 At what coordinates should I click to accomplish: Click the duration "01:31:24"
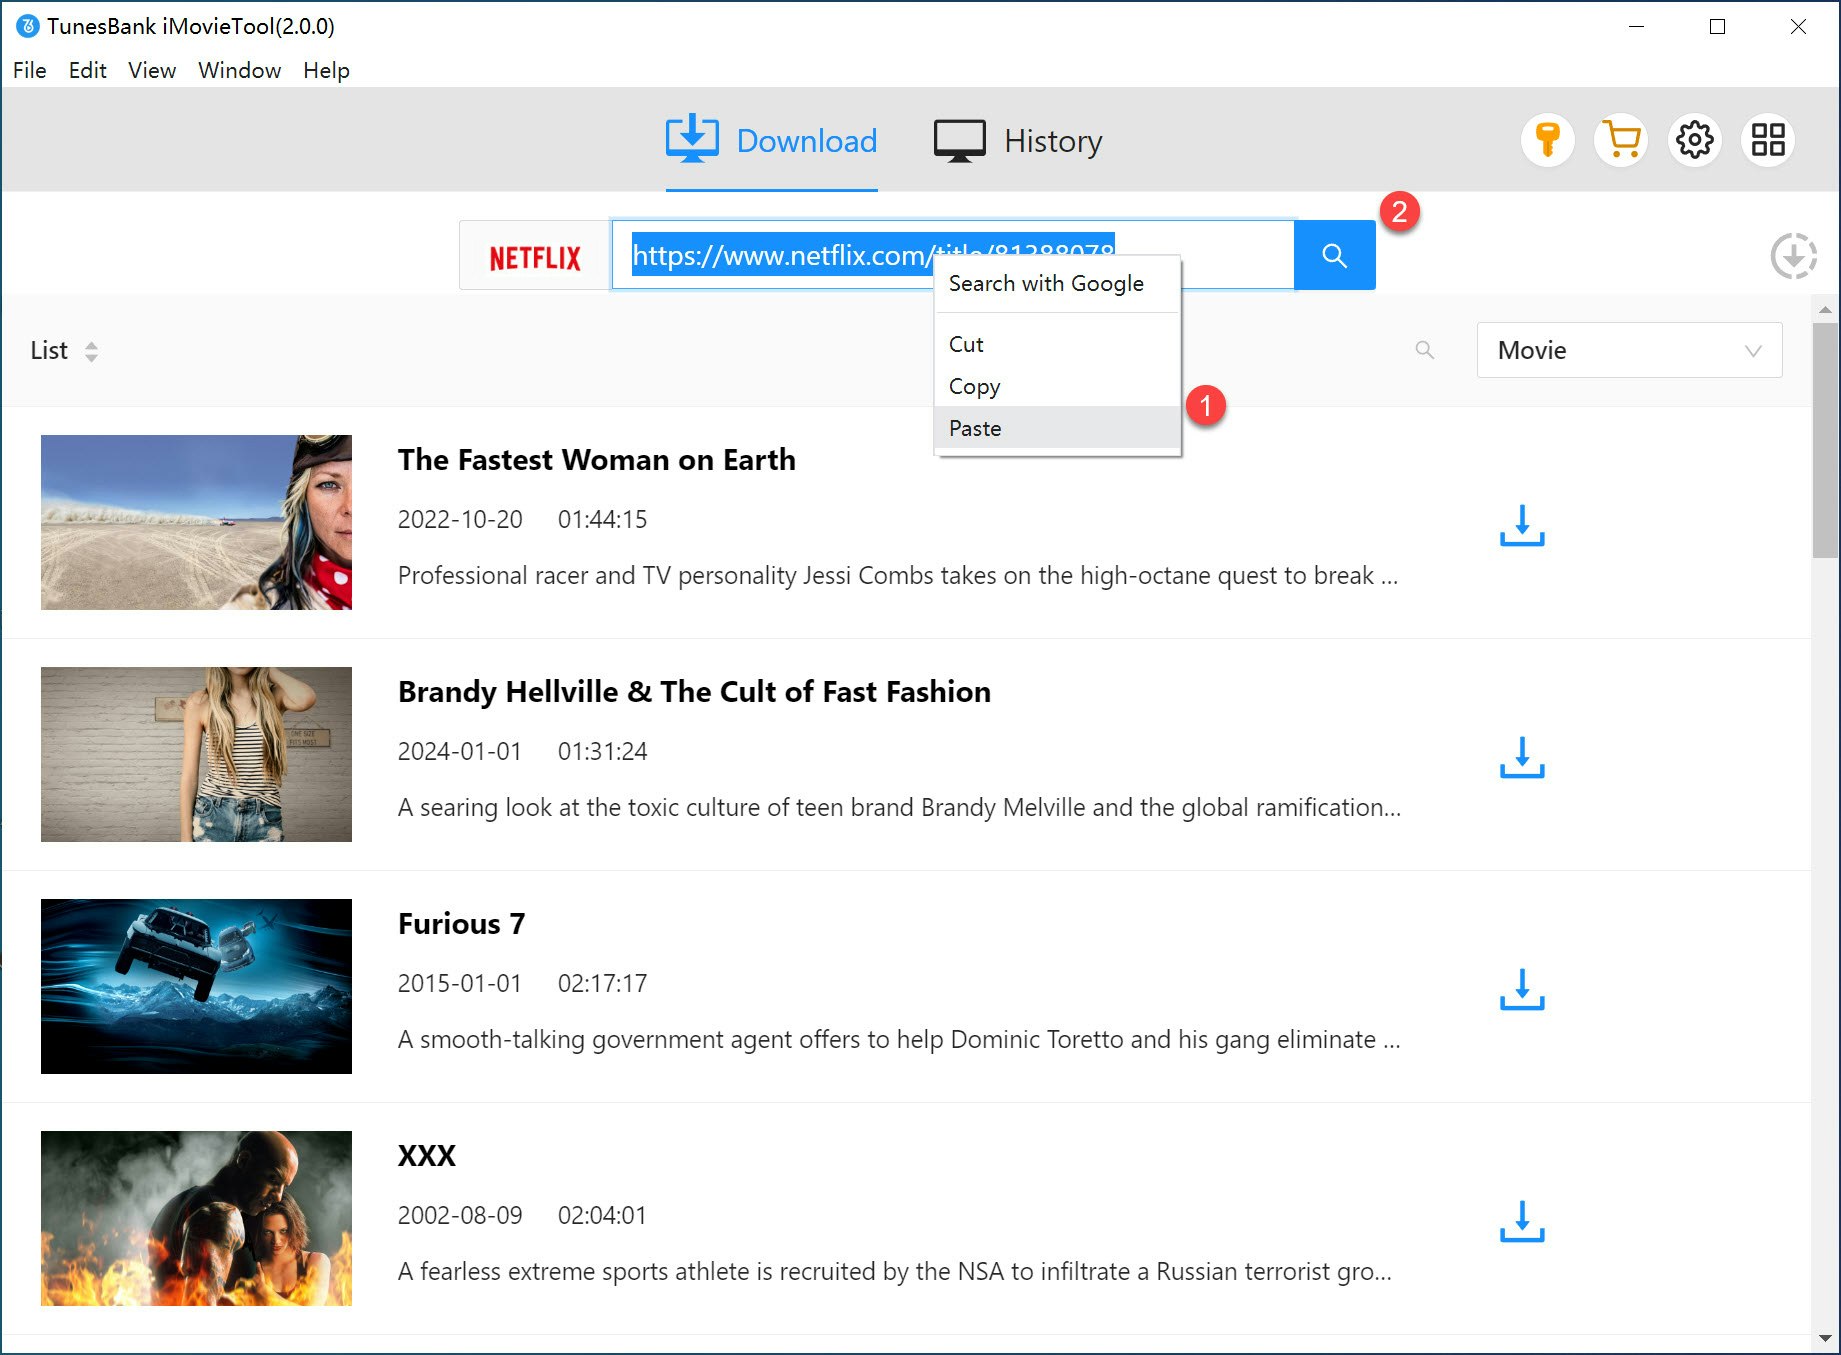click(x=603, y=751)
